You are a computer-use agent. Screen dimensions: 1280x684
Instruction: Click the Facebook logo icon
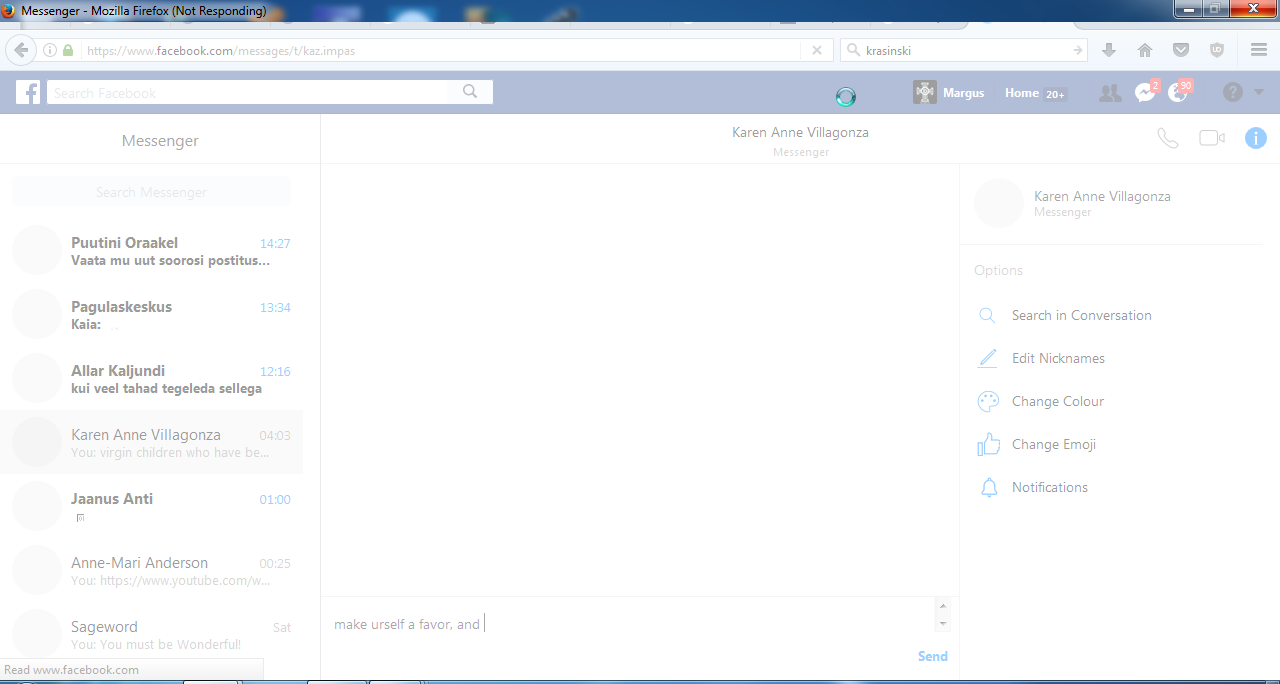(28, 92)
